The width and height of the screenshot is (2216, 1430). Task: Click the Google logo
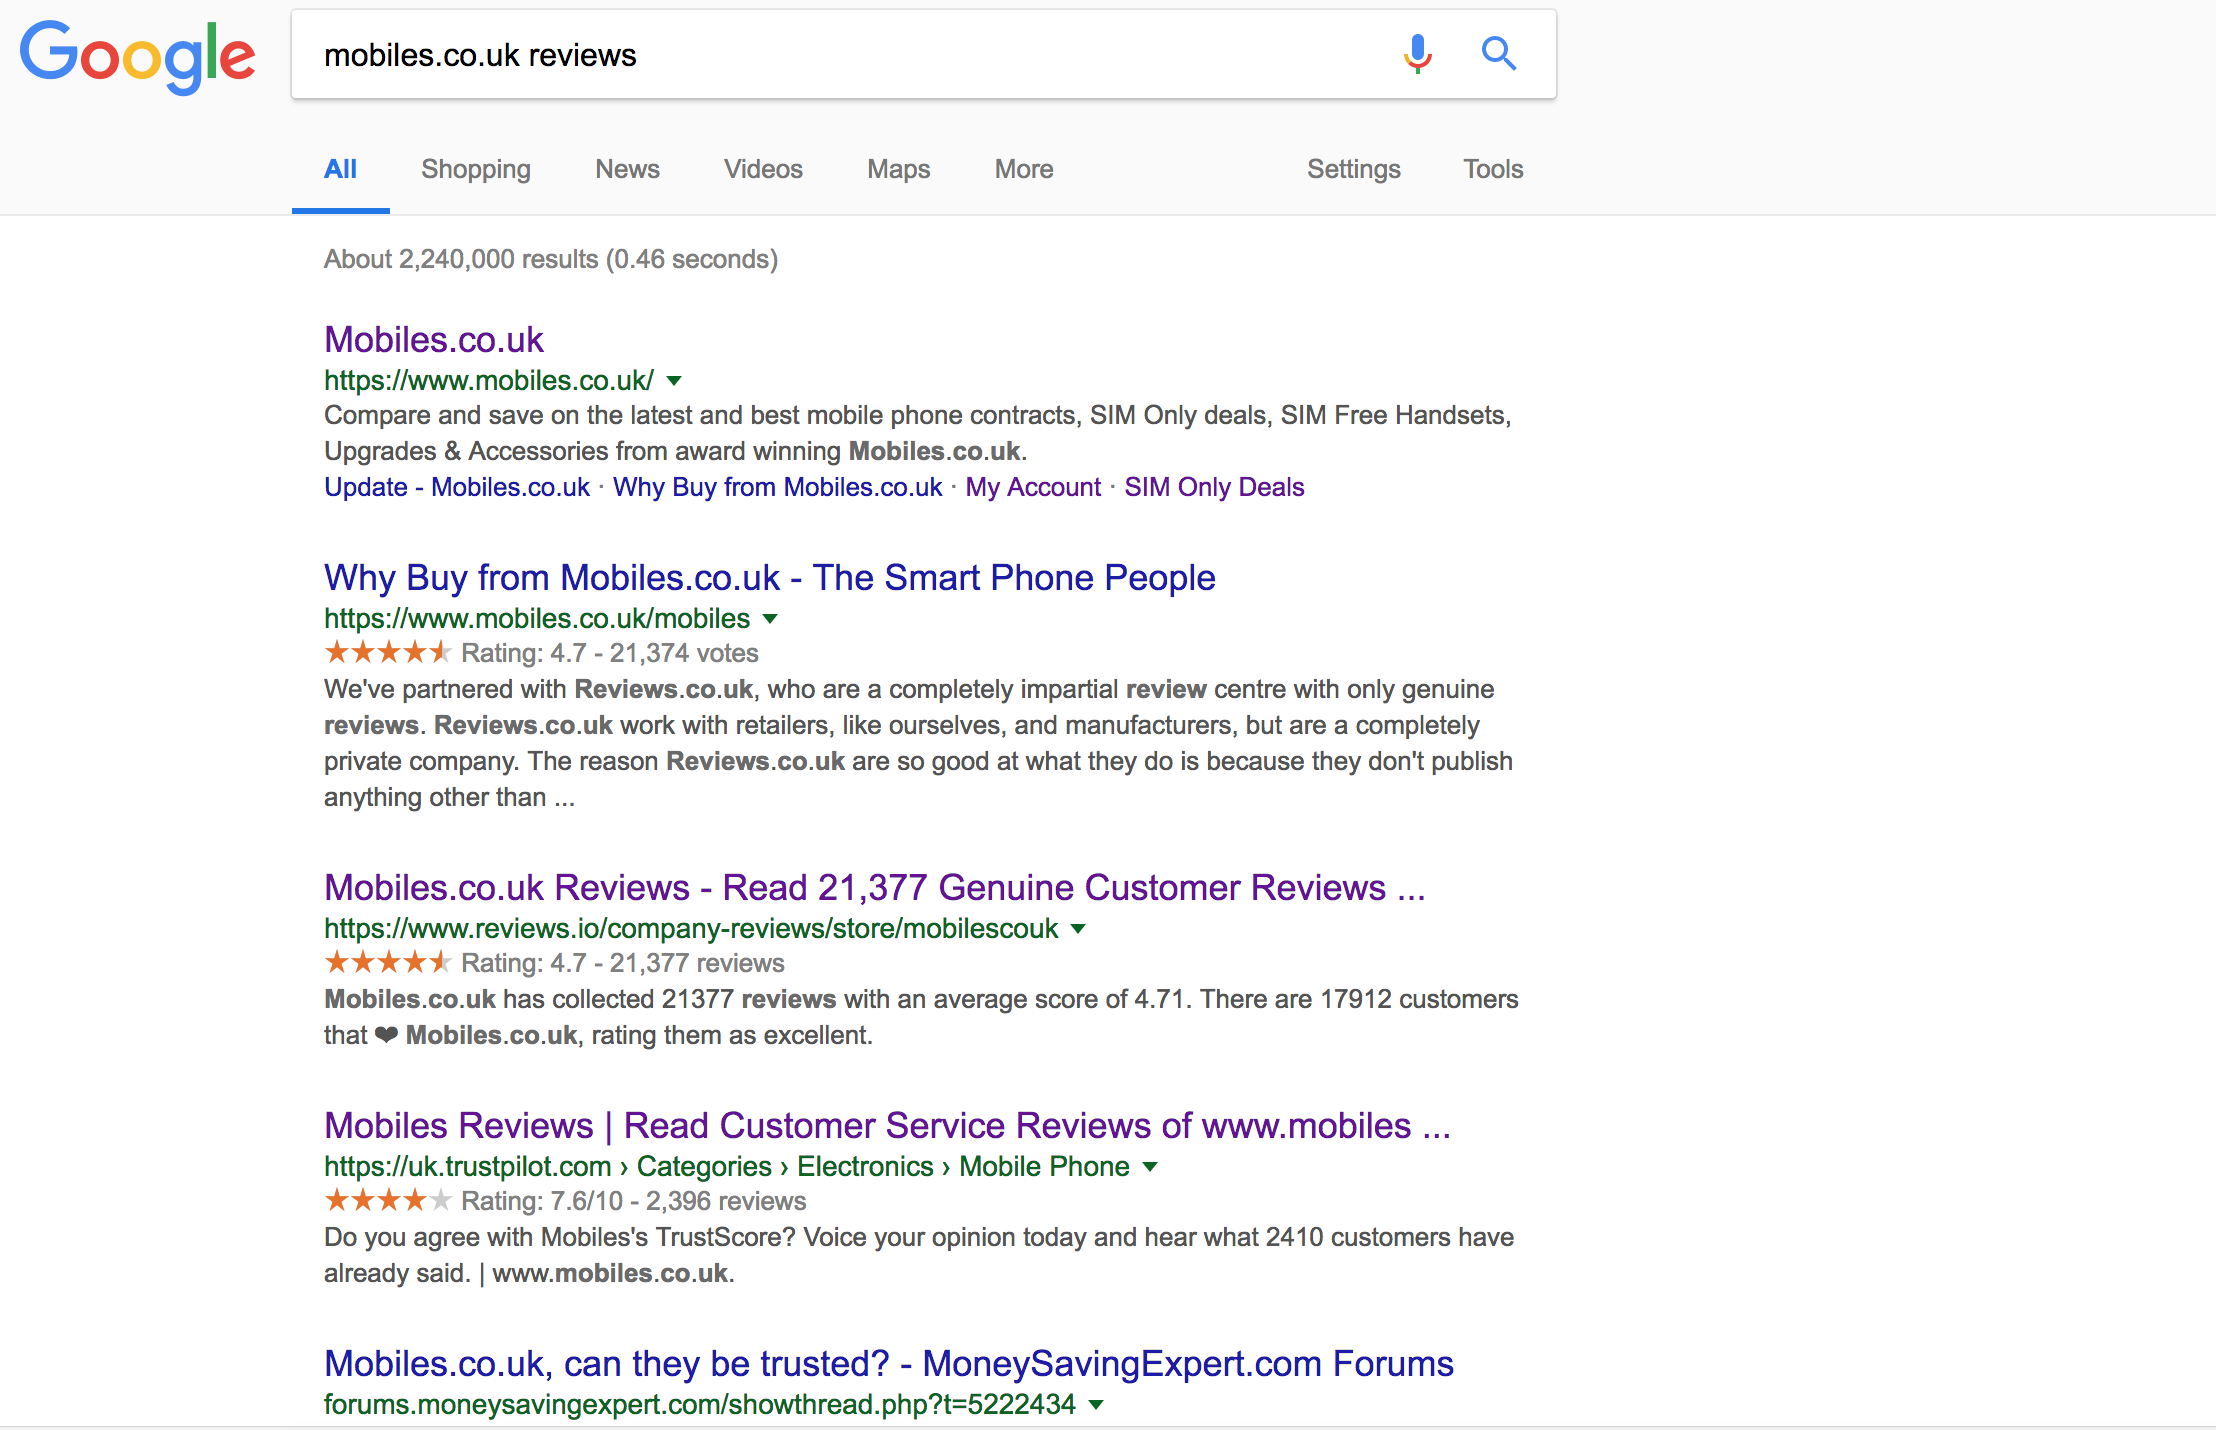coord(137,55)
